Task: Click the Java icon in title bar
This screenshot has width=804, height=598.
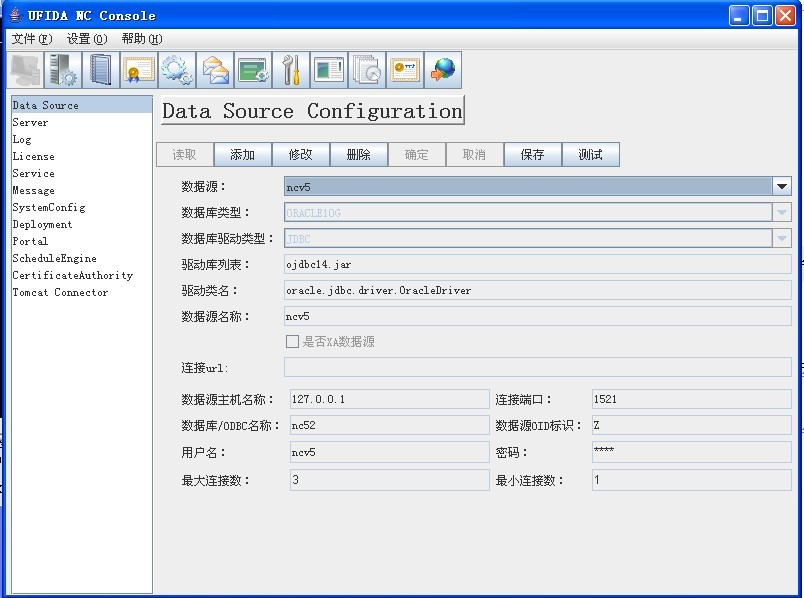Action: (x=16, y=15)
